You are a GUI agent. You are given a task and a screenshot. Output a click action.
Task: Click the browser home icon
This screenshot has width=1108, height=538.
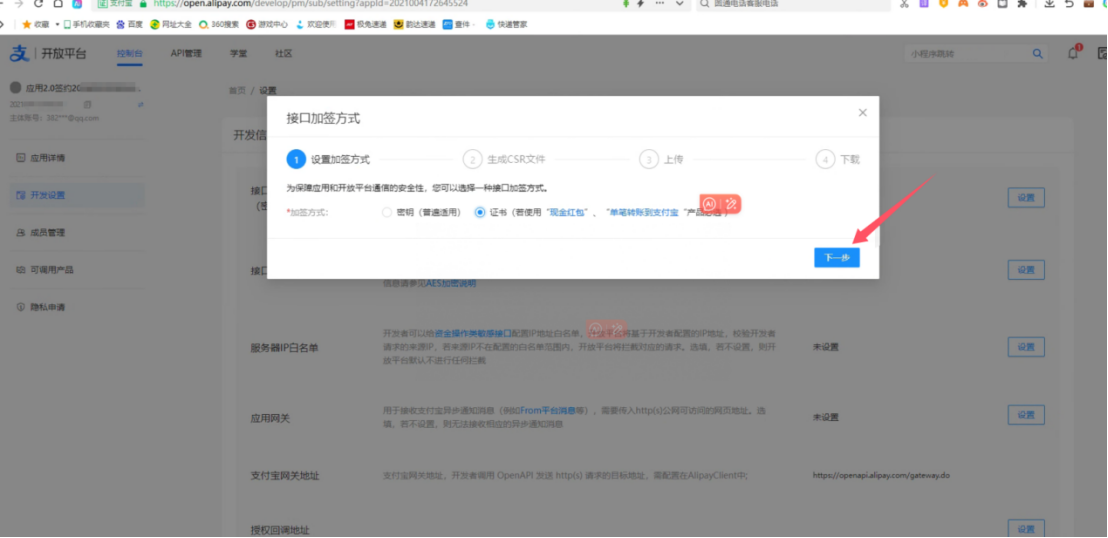point(58,4)
